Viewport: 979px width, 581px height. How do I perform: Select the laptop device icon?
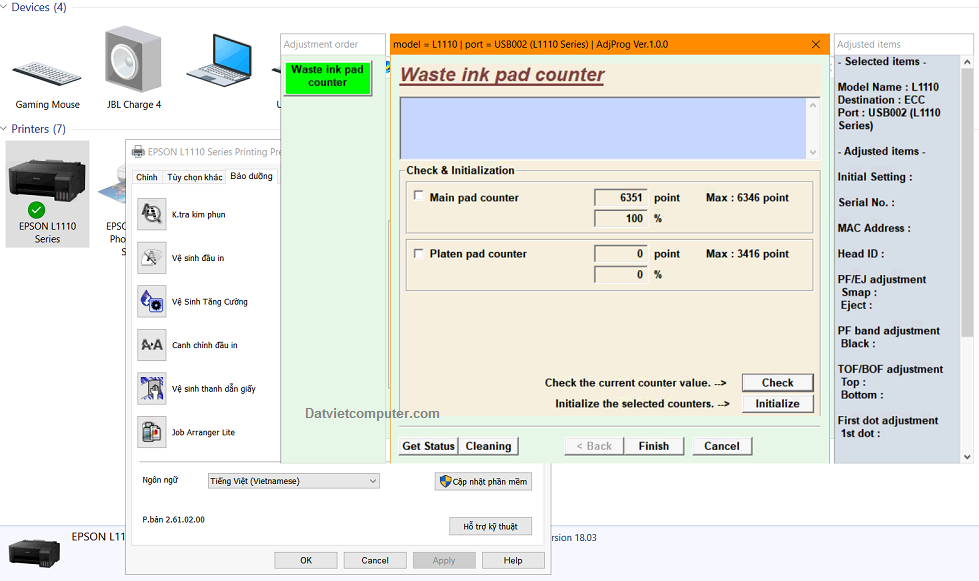(x=220, y=61)
